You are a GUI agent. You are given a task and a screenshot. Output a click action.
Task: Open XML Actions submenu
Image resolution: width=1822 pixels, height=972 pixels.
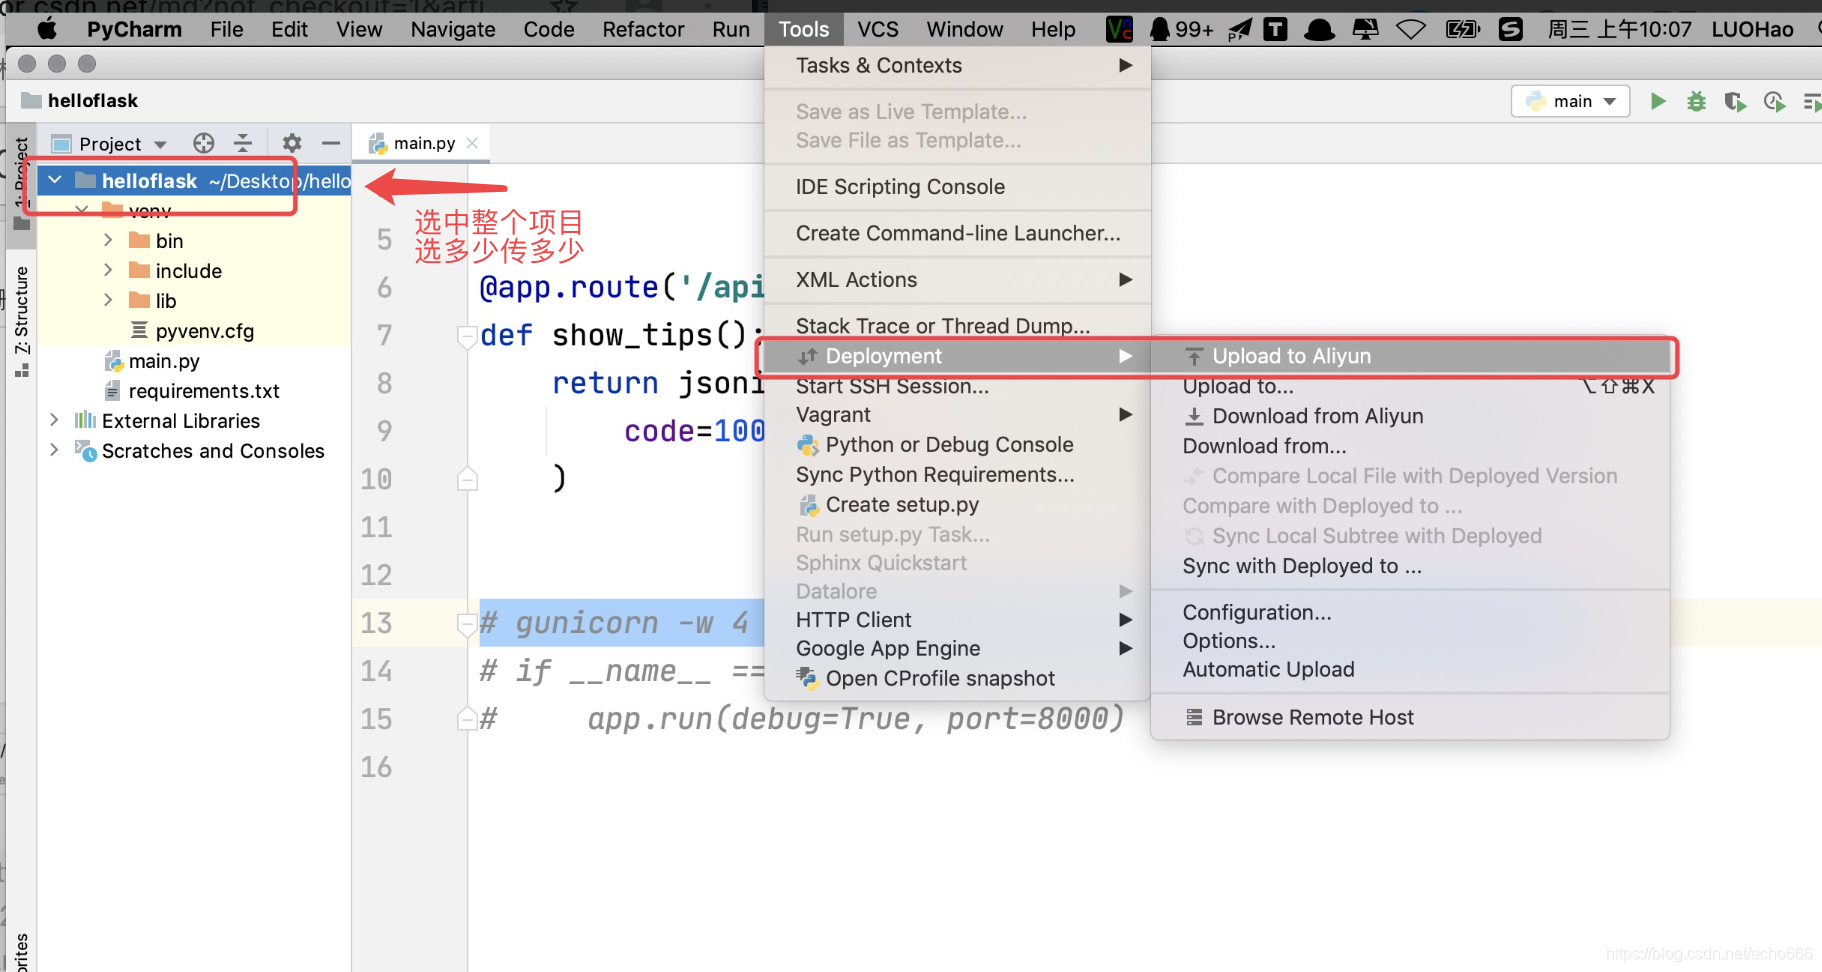957,280
